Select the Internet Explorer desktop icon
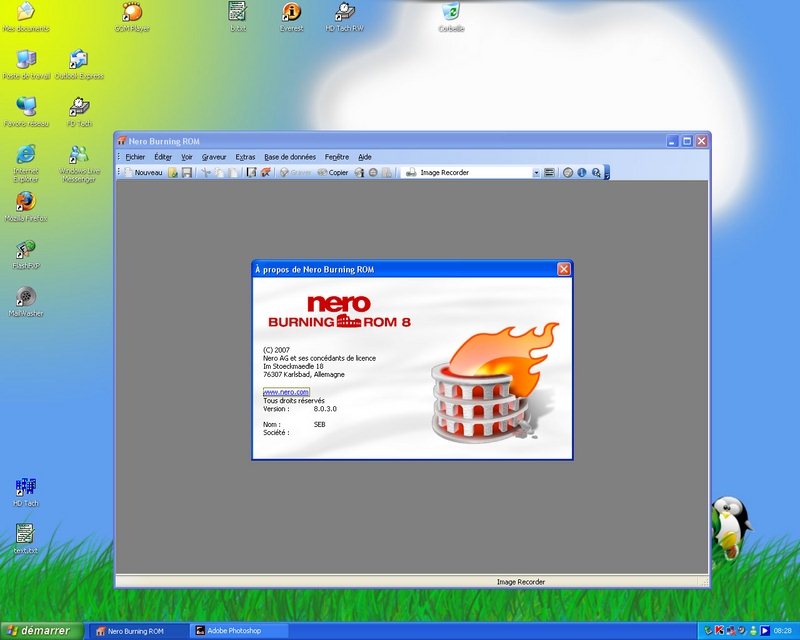The width and height of the screenshot is (800, 640). [x=26, y=163]
